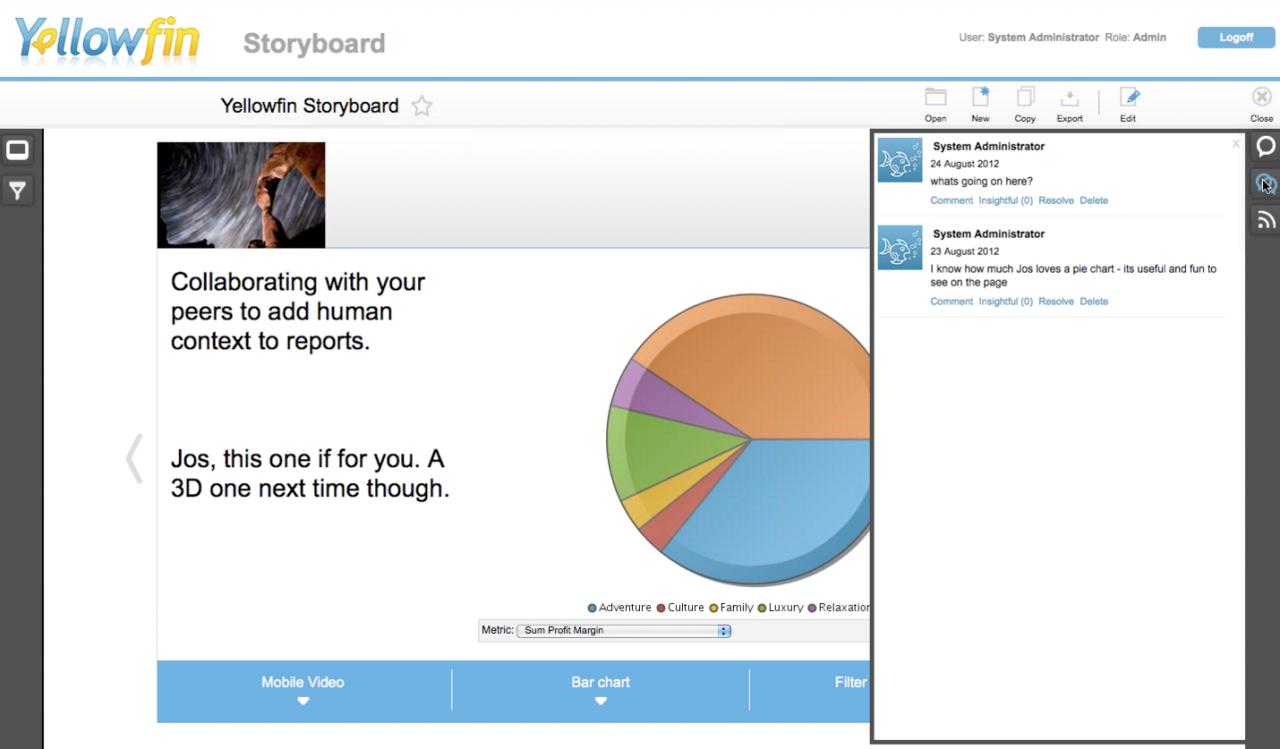Click the slide view icon in left sidebar
Screen dimensions: 1280x749
18,151
